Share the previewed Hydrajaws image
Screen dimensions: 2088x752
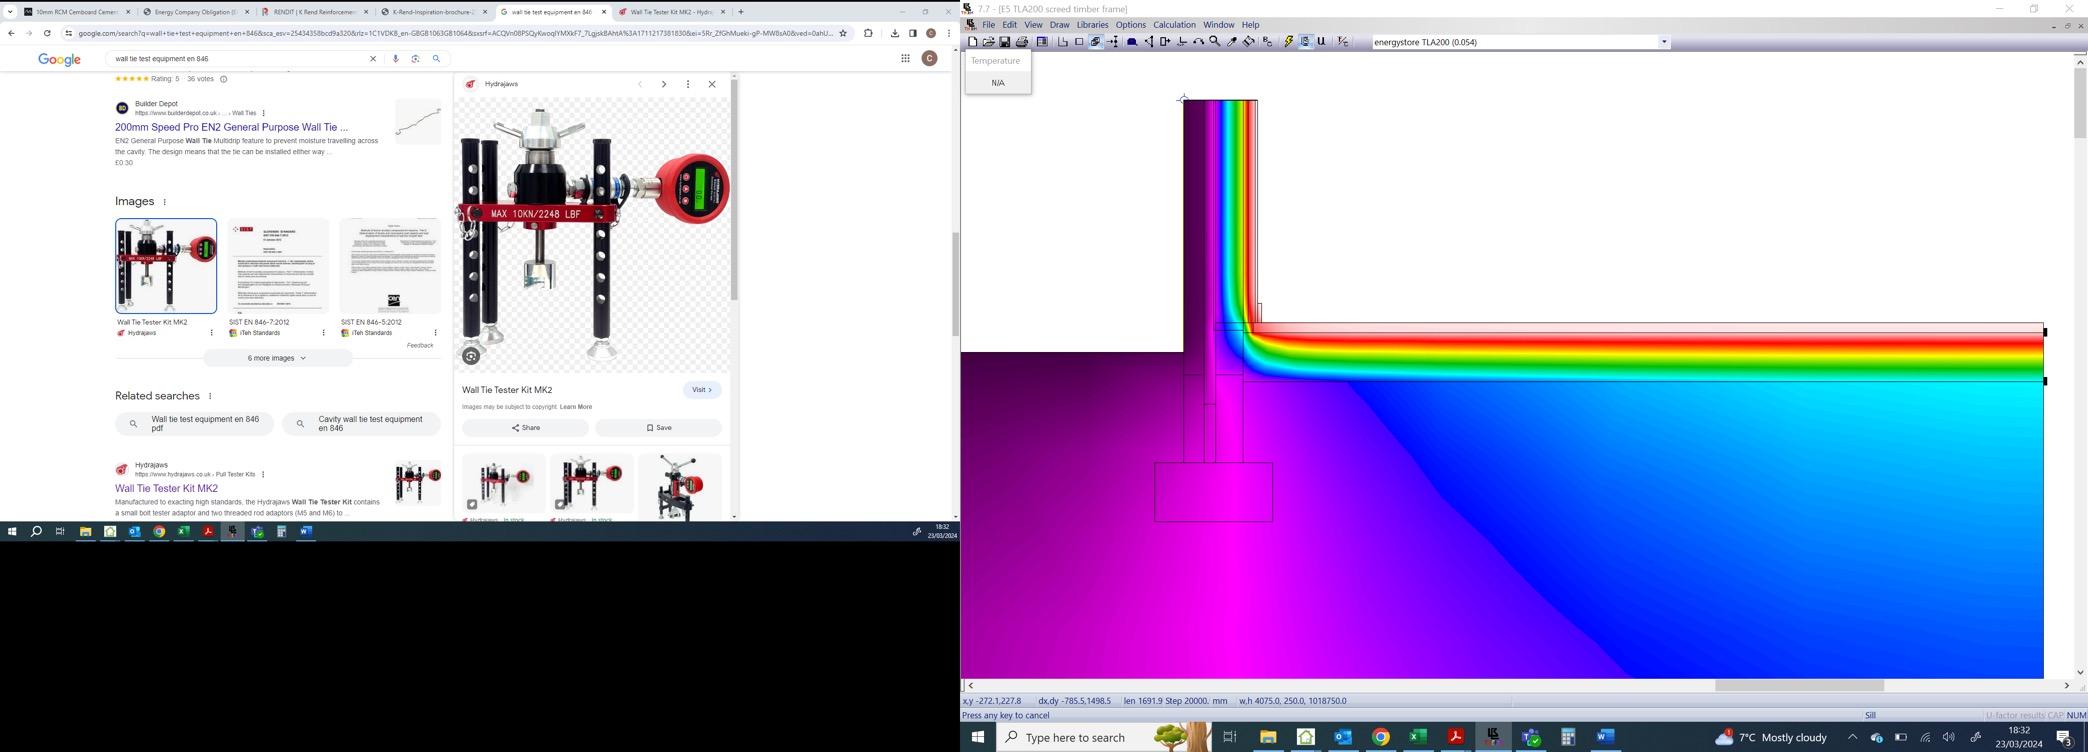(x=525, y=428)
